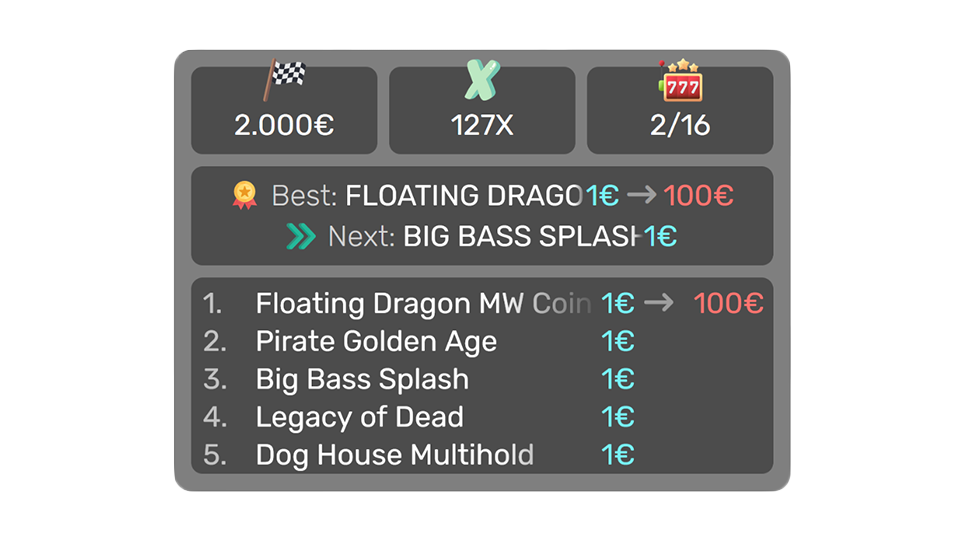Click 1€ bet next to Pirate Golden Age
The width and height of the screenshot is (960, 540).
[618, 341]
